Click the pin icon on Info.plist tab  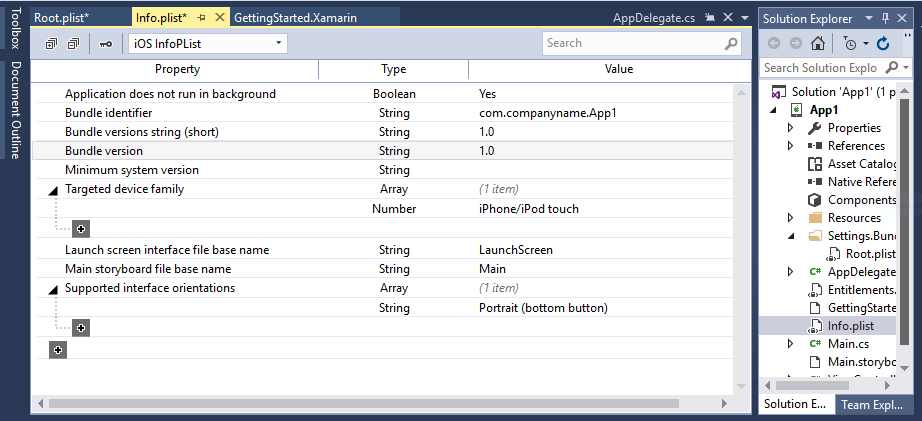pyautogui.click(x=201, y=18)
